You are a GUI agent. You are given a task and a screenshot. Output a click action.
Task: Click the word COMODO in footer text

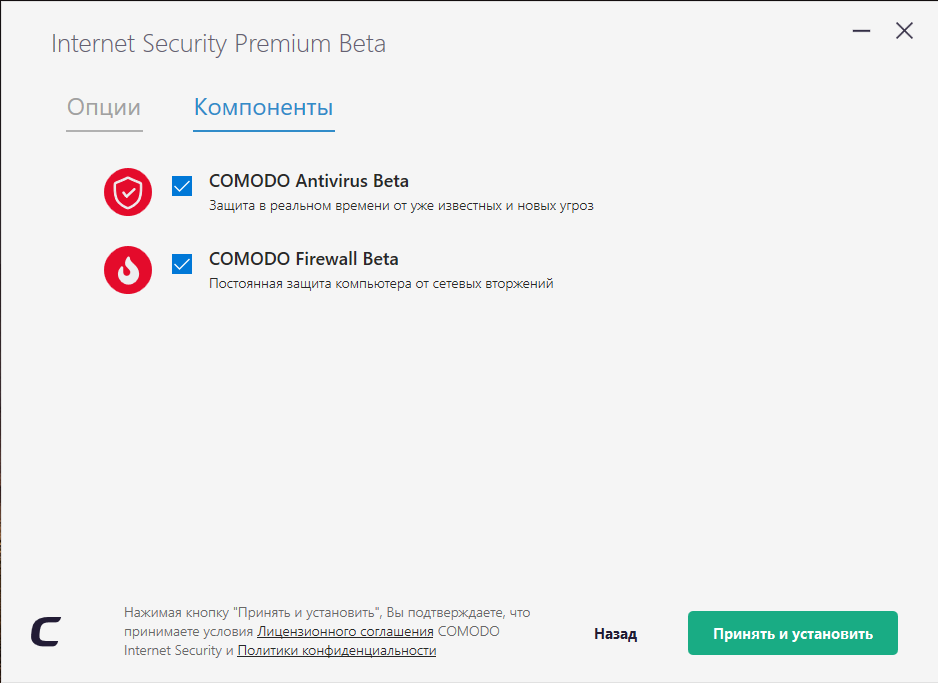468,632
